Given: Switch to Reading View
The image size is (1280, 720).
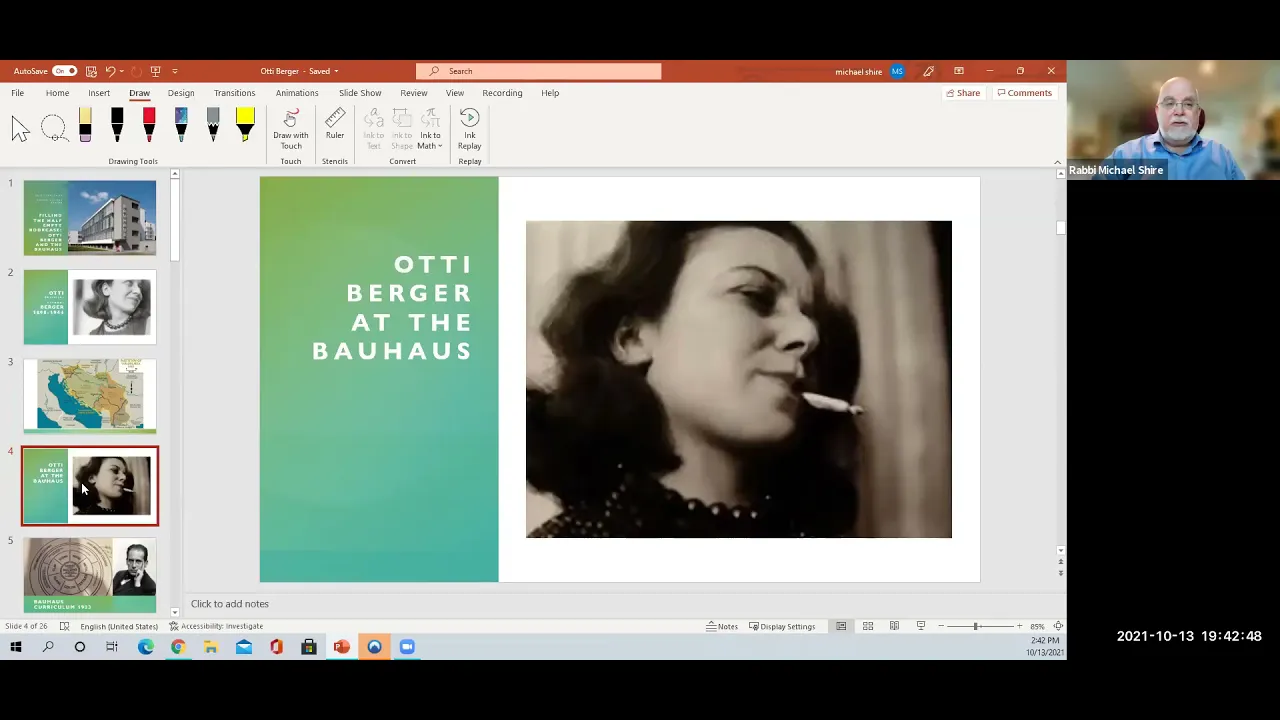Looking at the screenshot, I should (x=894, y=626).
